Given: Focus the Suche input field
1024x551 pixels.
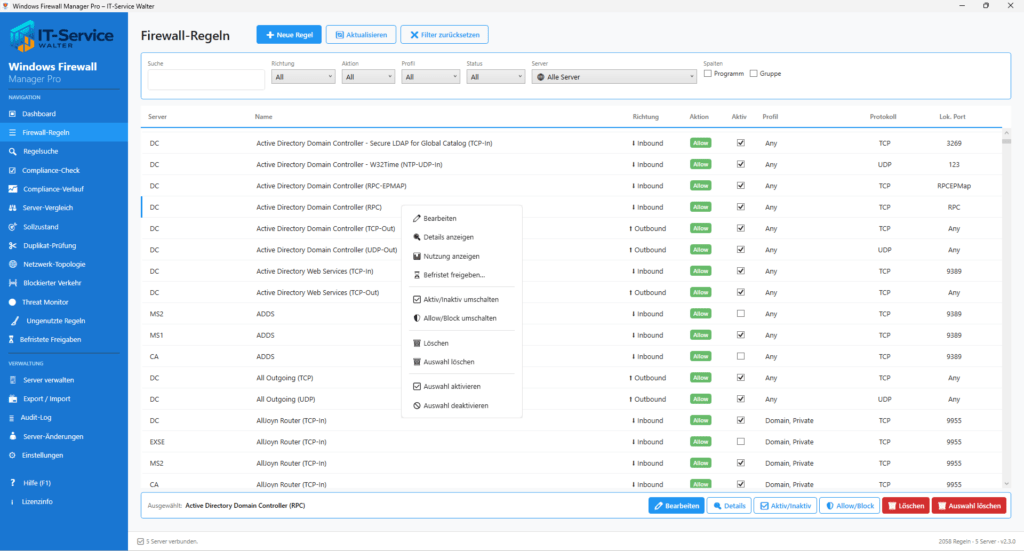Looking at the screenshot, I should tap(206, 79).
